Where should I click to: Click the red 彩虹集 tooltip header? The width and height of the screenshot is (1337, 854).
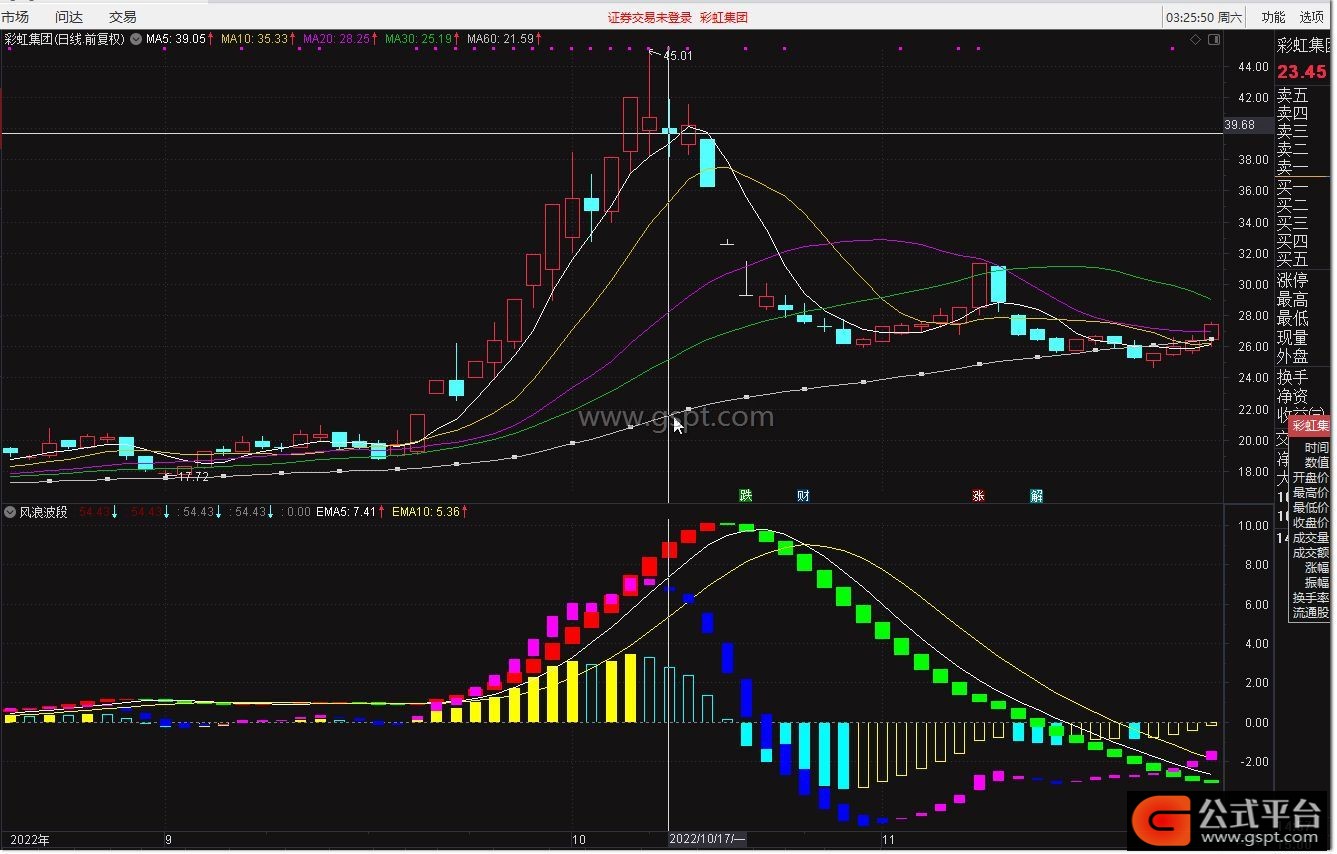click(1310, 427)
